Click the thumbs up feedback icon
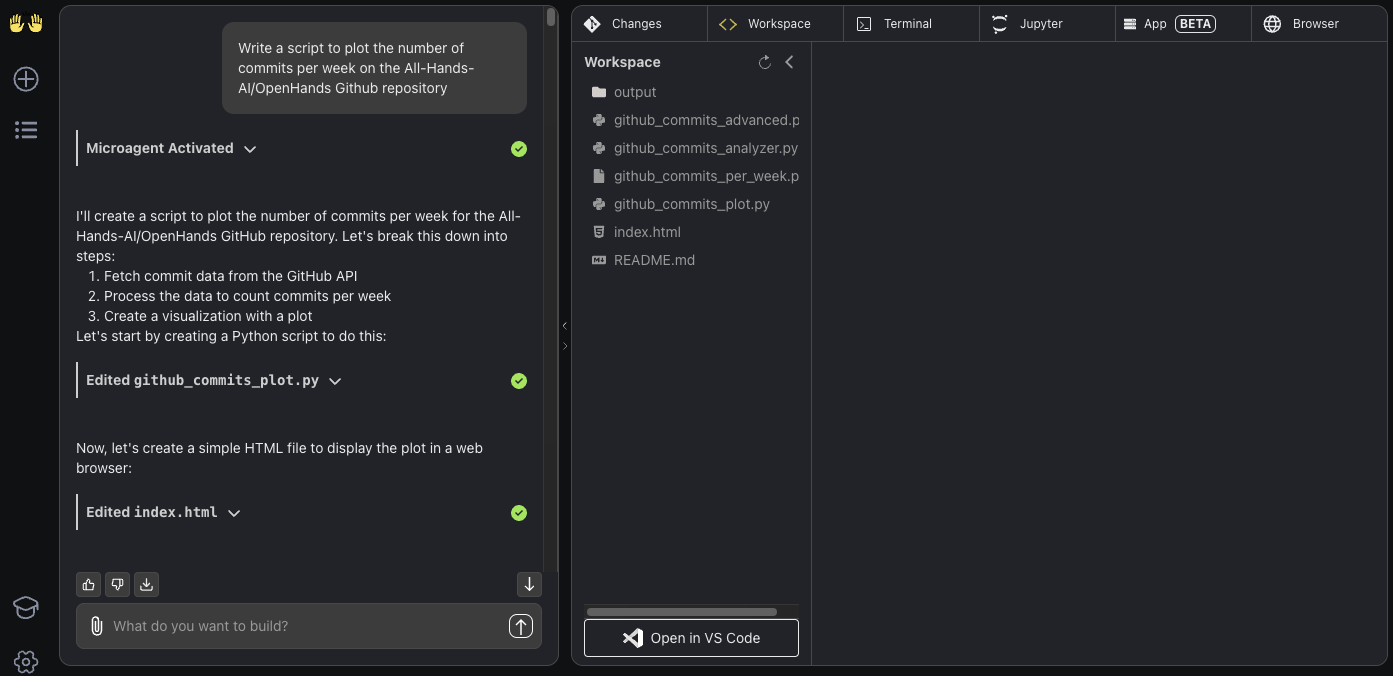 pyautogui.click(x=89, y=584)
